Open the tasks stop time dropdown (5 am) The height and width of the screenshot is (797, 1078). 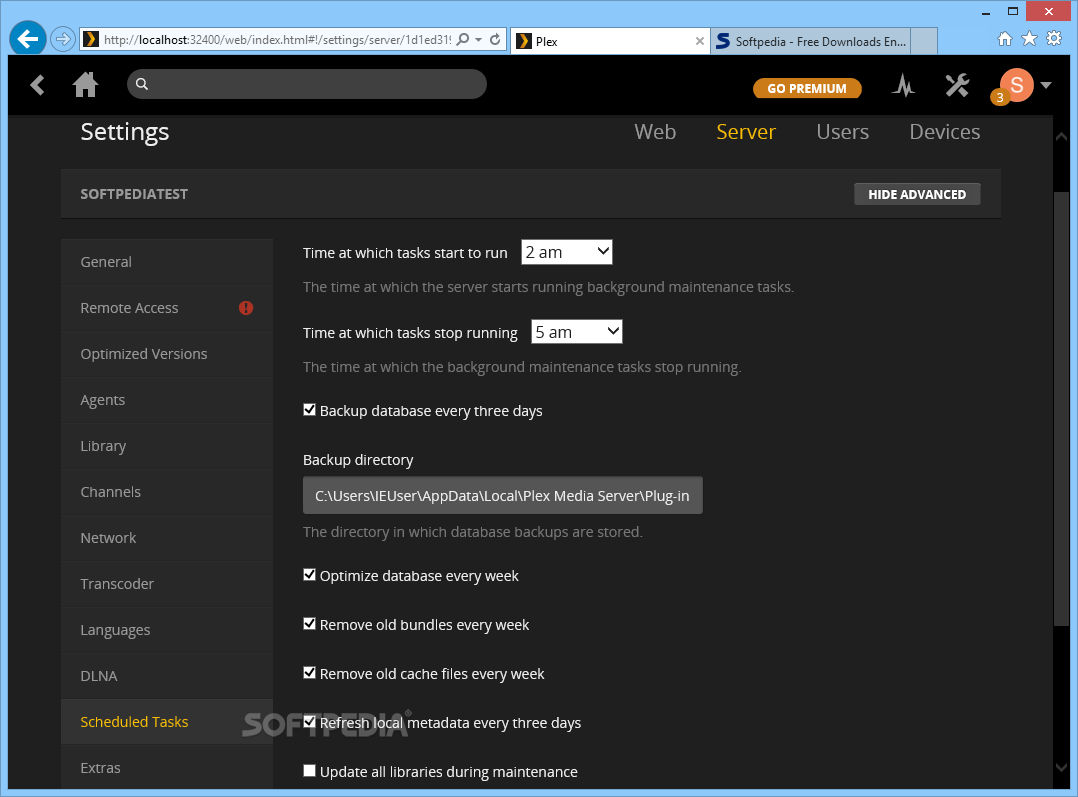pyautogui.click(x=577, y=332)
